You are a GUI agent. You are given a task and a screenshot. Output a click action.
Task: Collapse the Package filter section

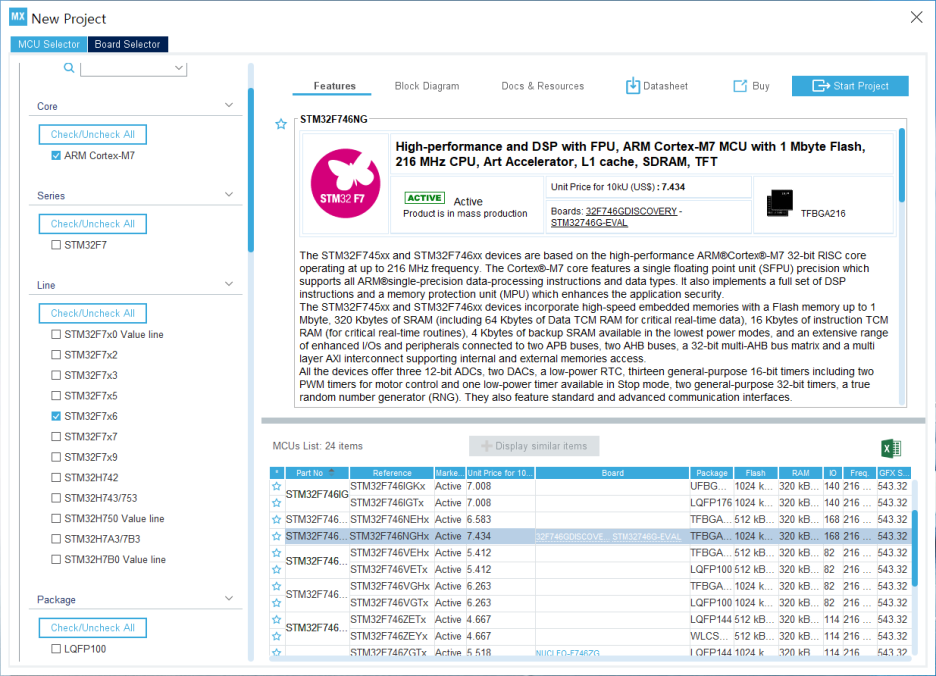229,598
